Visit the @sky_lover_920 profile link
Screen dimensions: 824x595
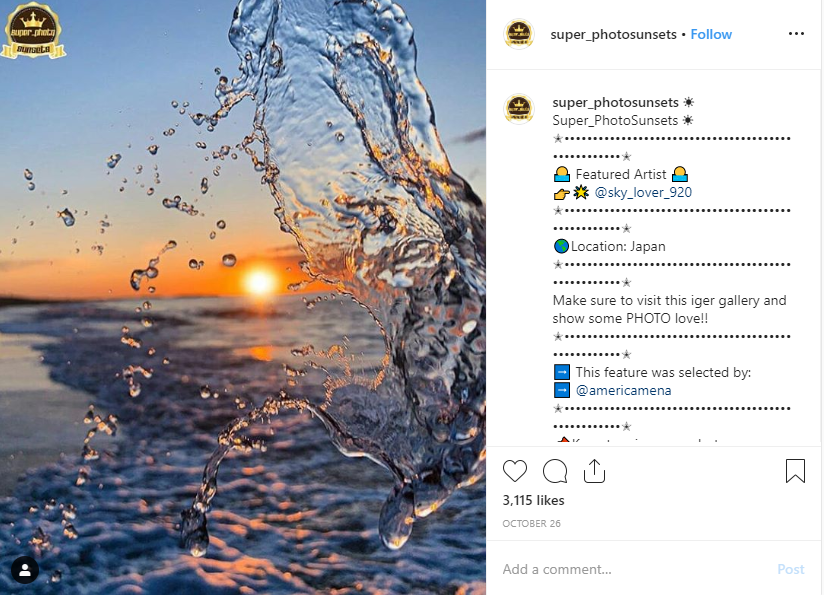click(643, 192)
